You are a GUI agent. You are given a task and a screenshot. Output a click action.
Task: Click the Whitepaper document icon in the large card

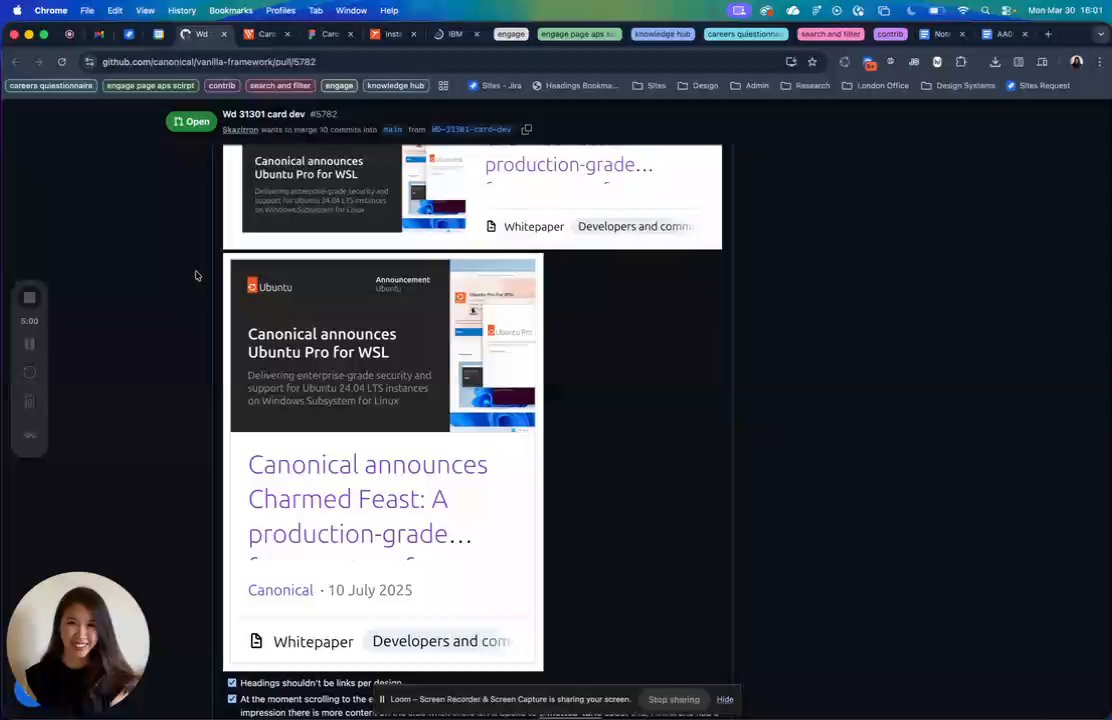pyautogui.click(x=257, y=641)
